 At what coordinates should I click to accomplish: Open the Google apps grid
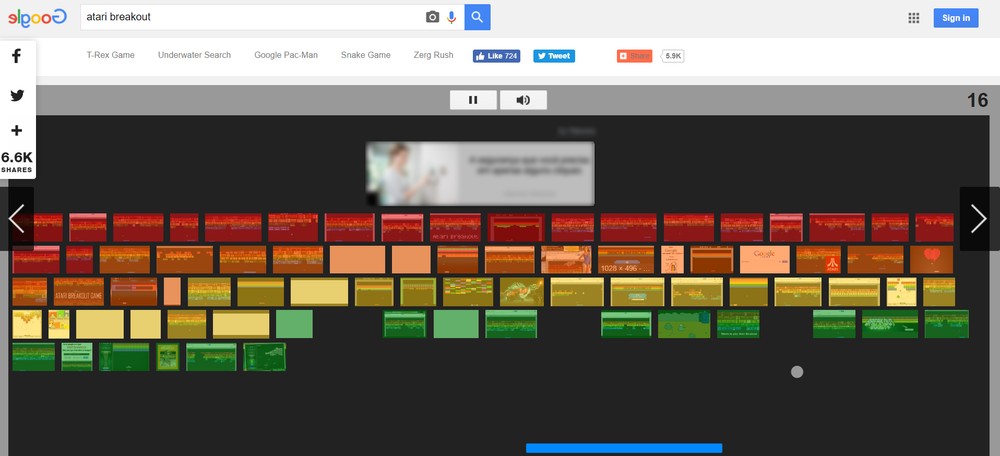(913, 18)
